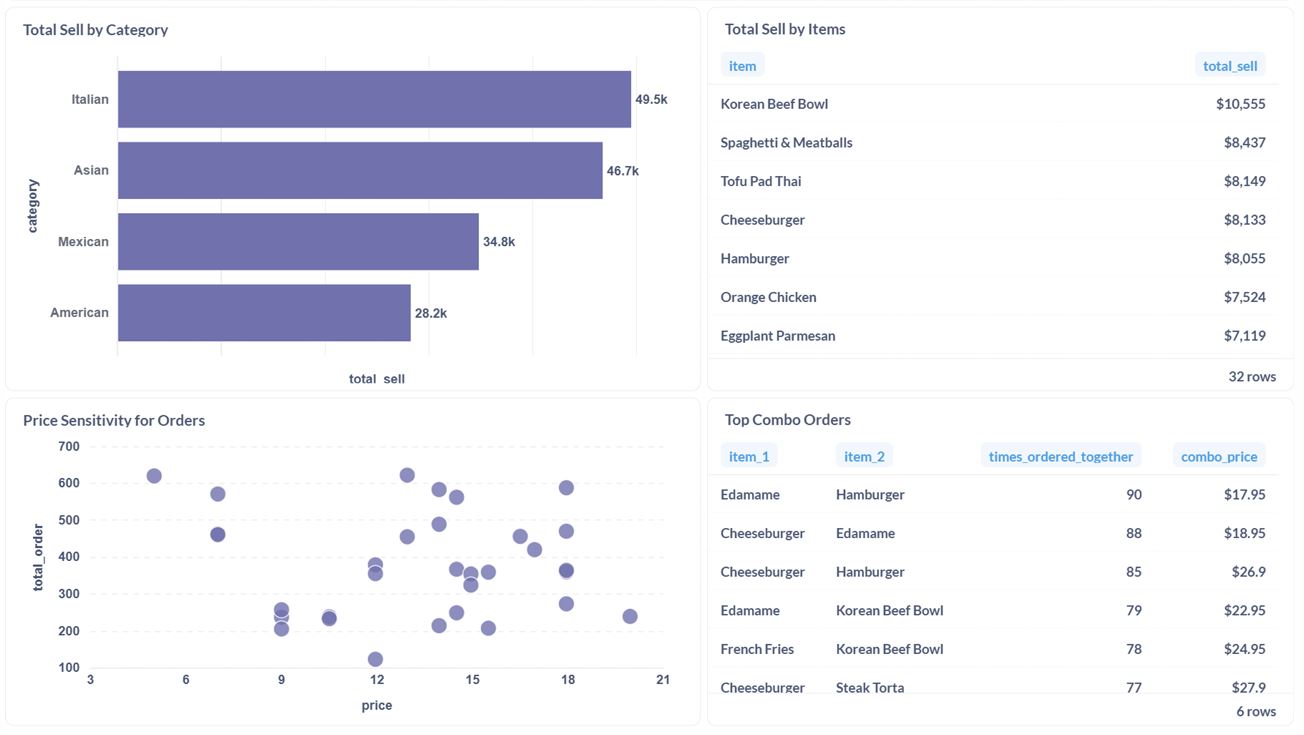Click the item_1 column header
The image size is (1304, 735).
coord(749,456)
